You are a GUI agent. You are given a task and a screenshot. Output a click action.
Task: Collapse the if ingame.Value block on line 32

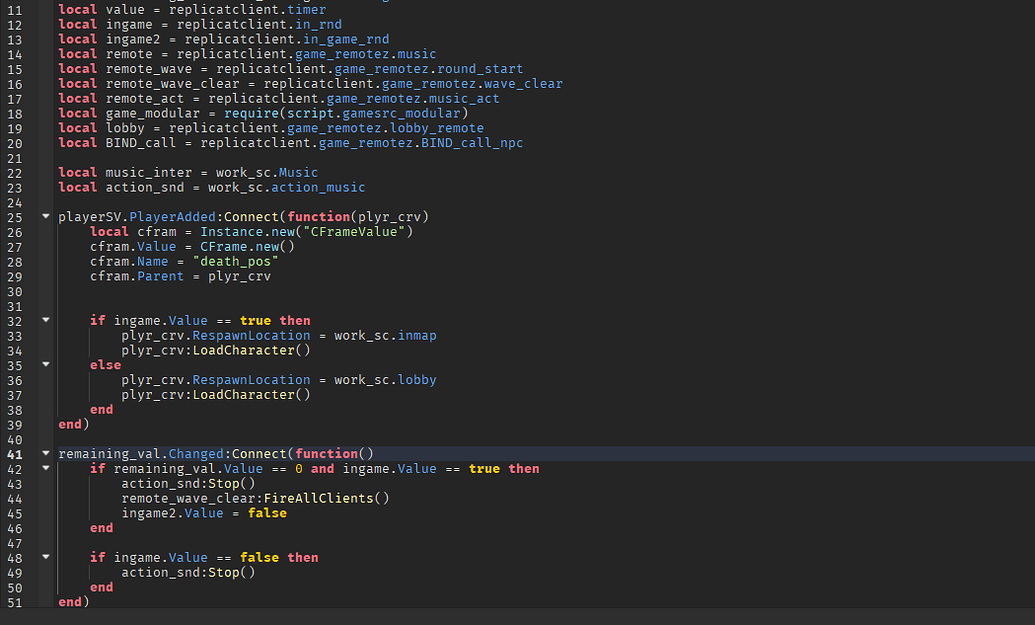point(44,320)
